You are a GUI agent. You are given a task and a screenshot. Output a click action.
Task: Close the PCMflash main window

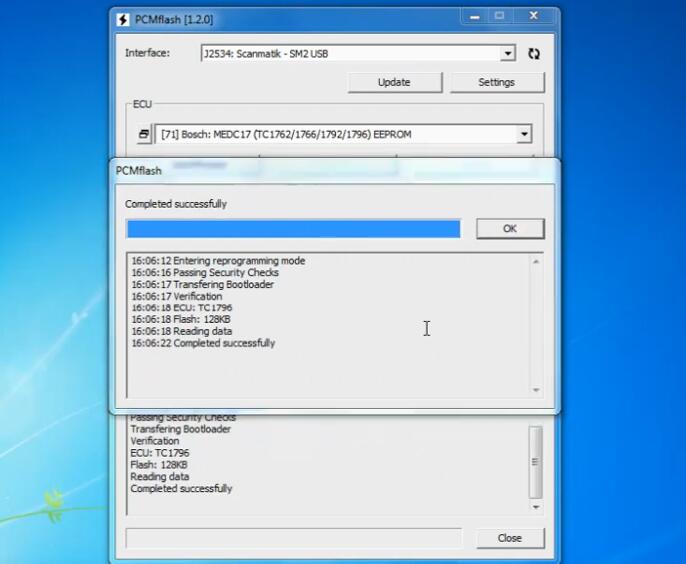coord(534,16)
